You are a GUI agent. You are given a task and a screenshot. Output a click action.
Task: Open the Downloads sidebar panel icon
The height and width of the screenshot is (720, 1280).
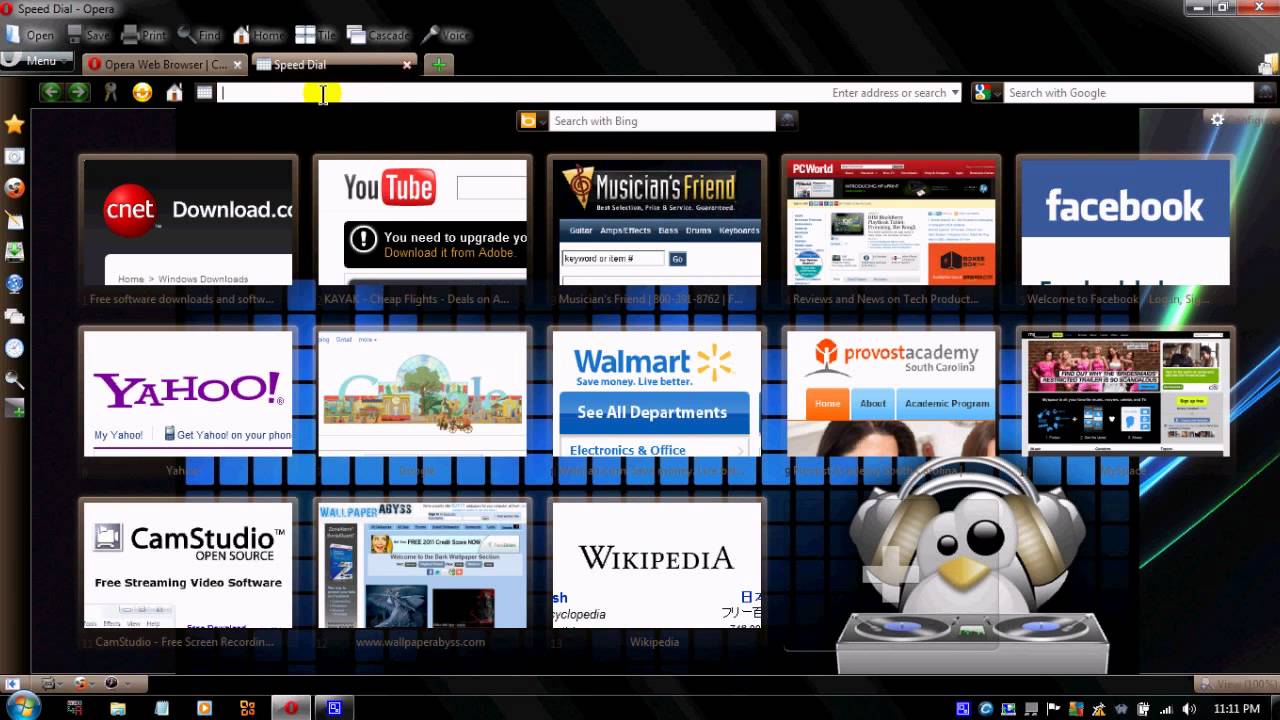pyautogui.click(x=14, y=252)
